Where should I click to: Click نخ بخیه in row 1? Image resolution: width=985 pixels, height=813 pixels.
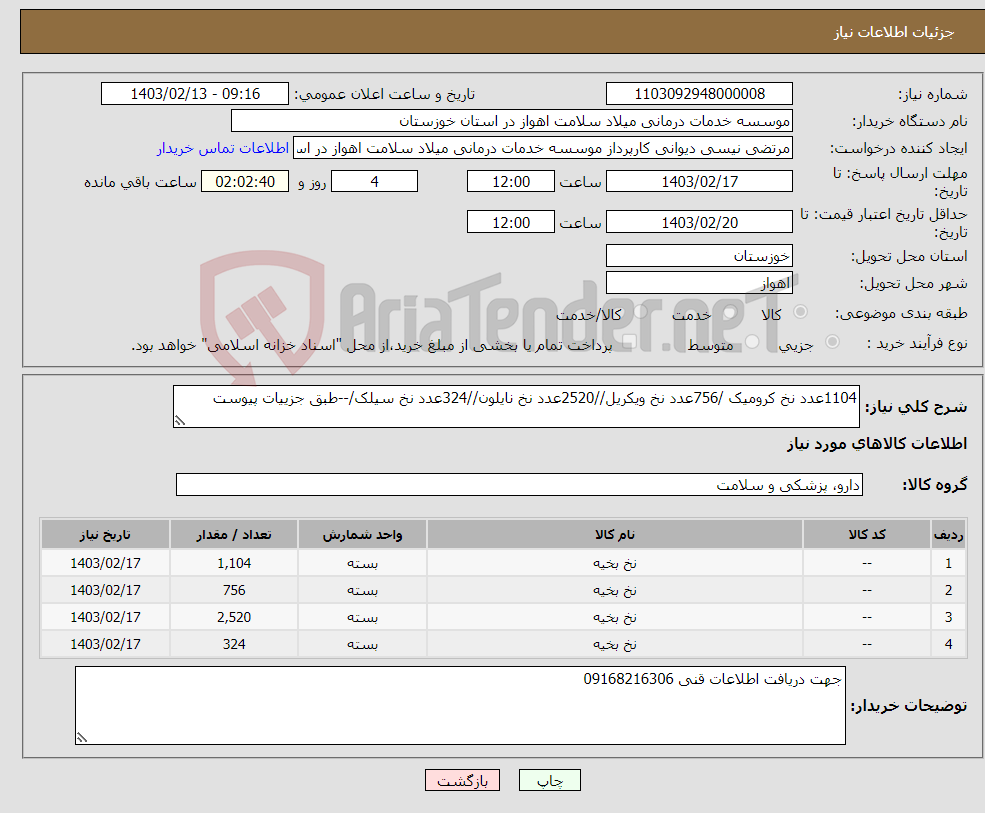click(615, 563)
